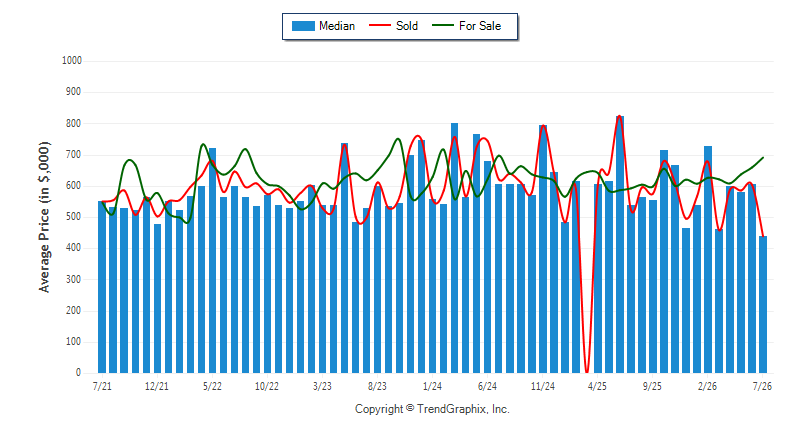Toggle the For Sale legend entry
The image size is (800, 434).
pos(480,26)
